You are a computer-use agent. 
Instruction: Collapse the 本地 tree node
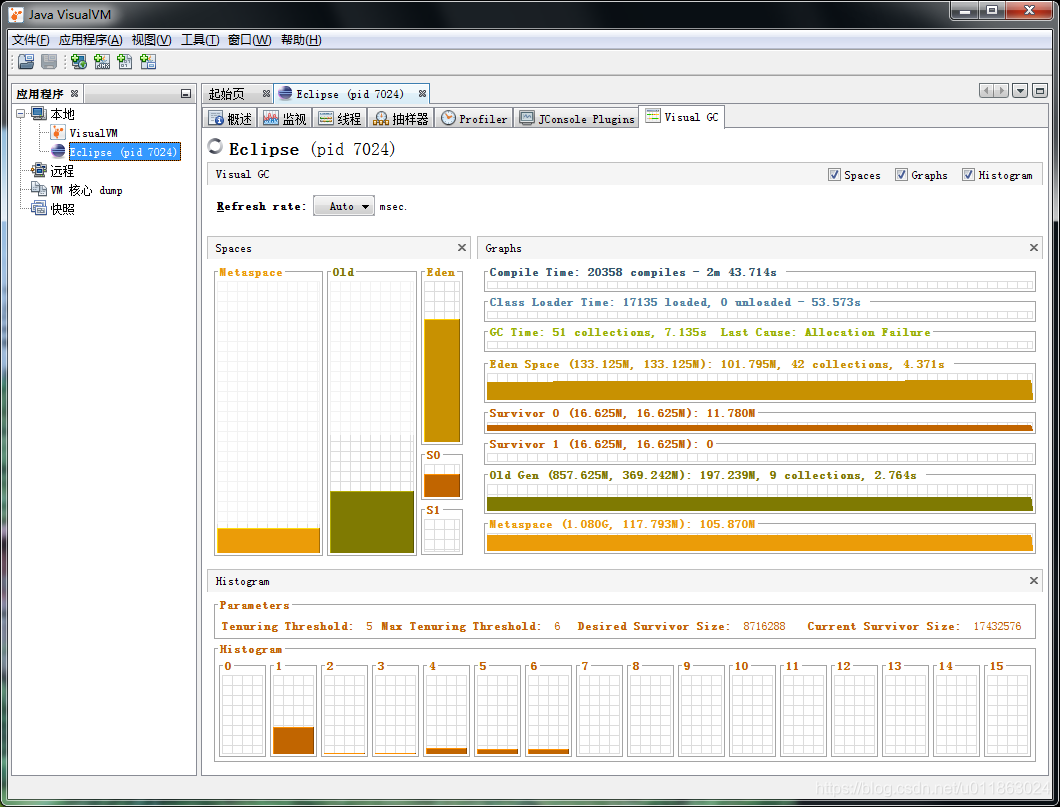(21, 114)
